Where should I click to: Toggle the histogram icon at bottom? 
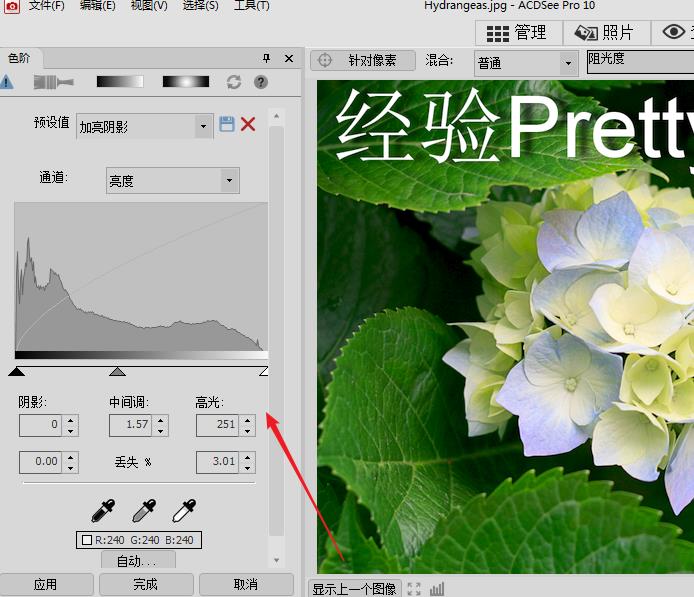tap(437, 589)
